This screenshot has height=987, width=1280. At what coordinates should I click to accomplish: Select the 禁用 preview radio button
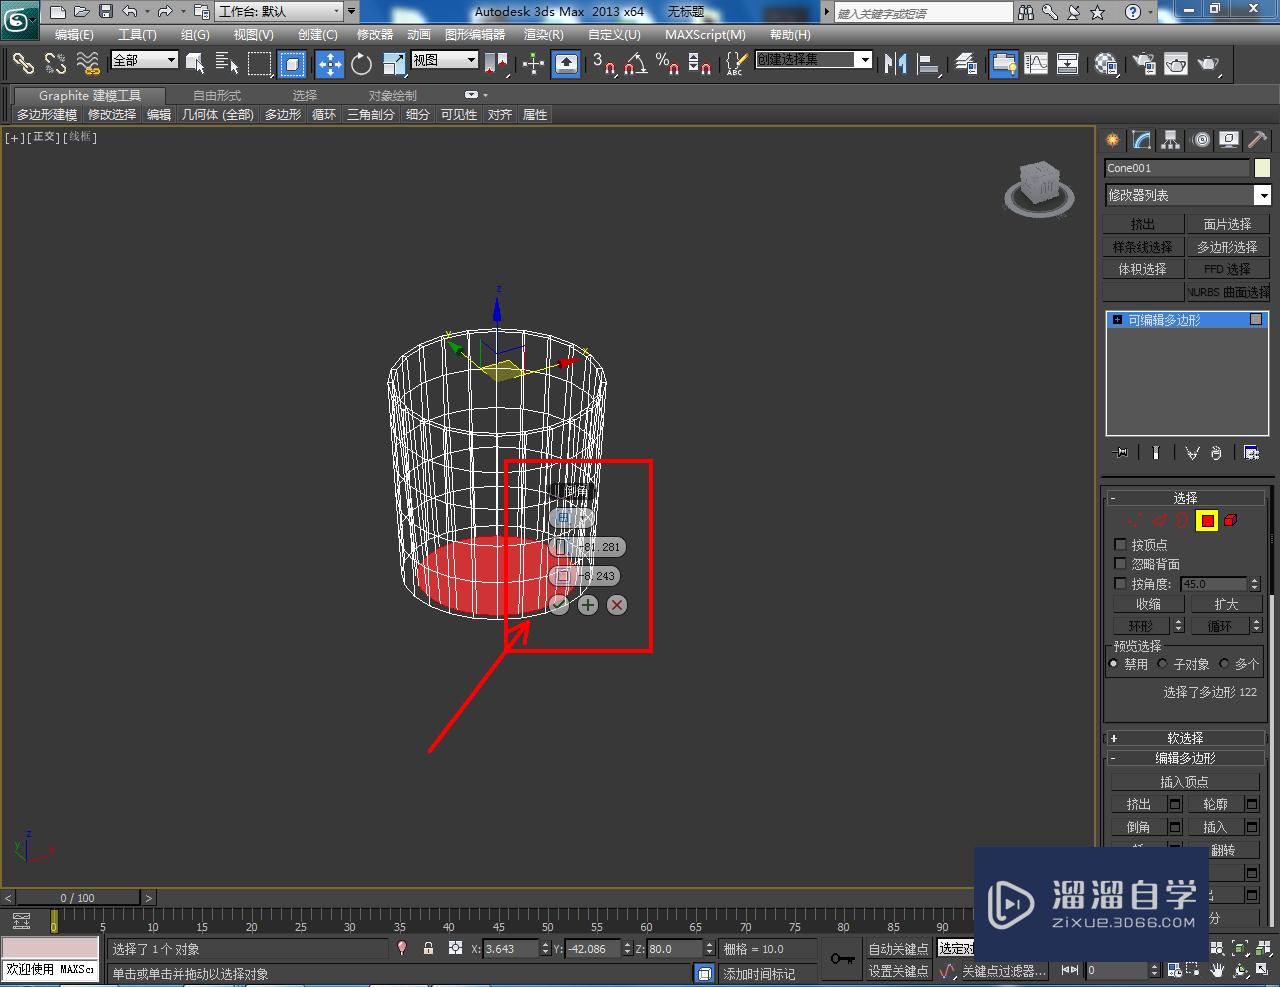pyautogui.click(x=1114, y=663)
